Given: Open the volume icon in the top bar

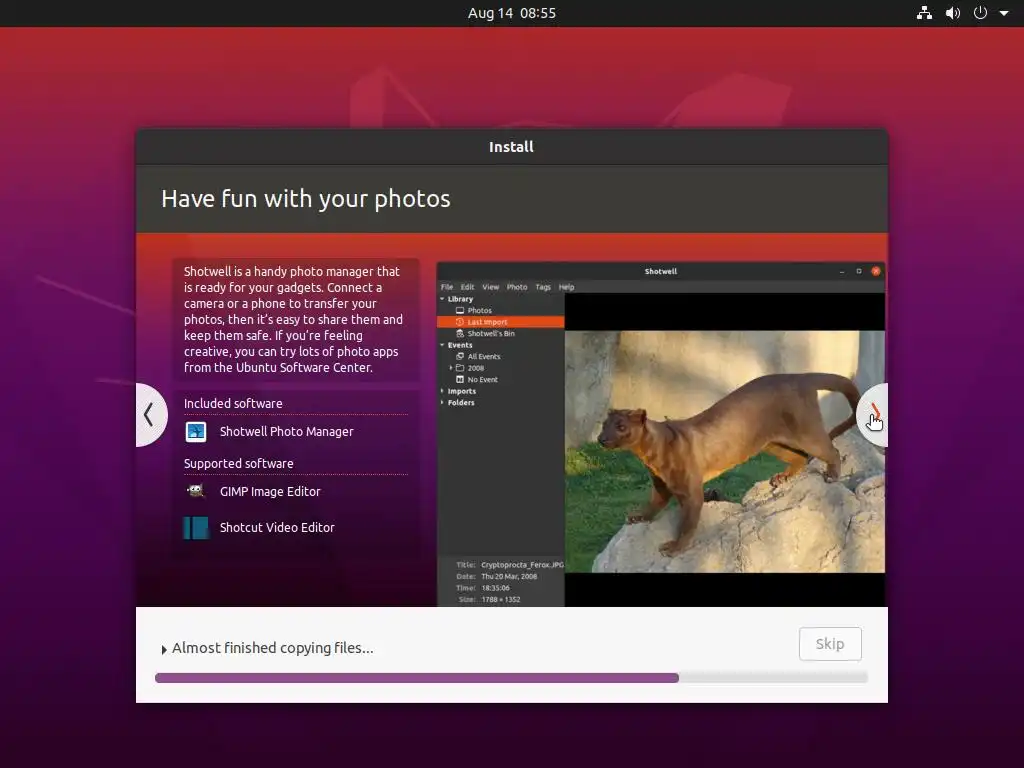Looking at the screenshot, I should 953,13.
